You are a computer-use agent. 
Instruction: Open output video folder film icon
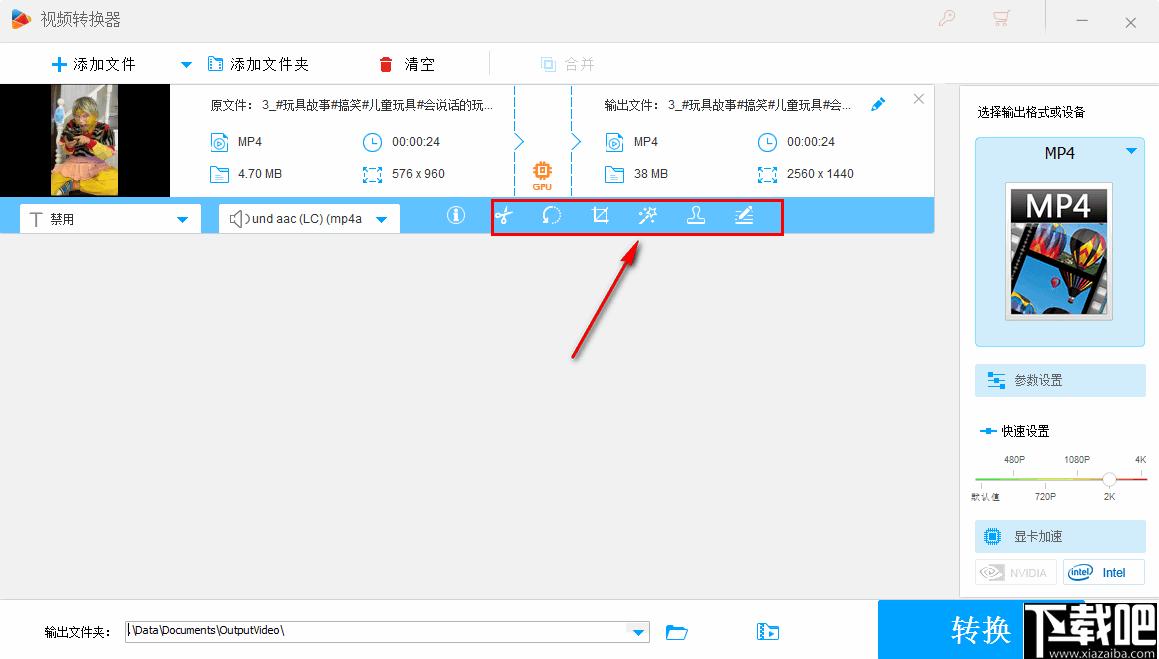pyautogui.click(x=768, y=632)
